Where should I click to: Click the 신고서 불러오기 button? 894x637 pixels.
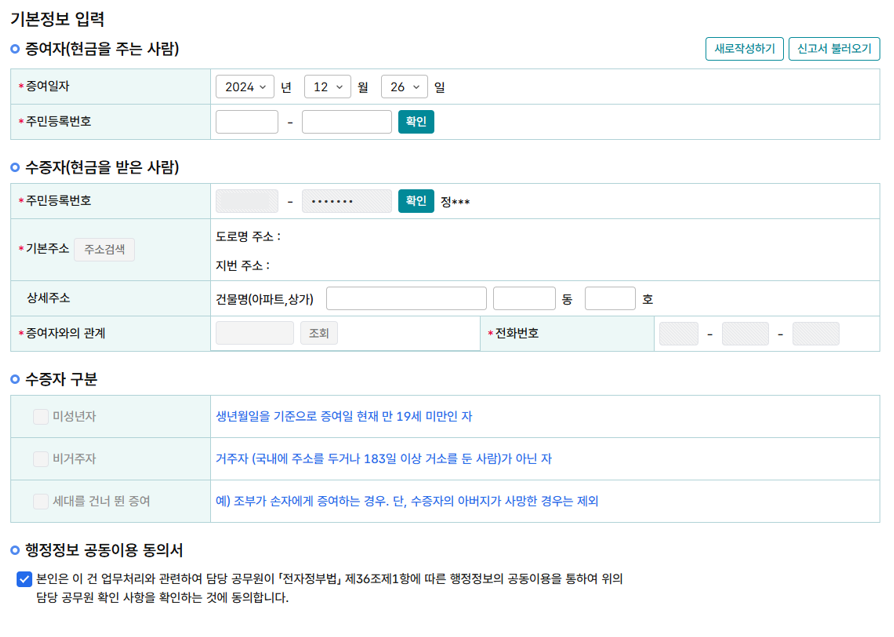click(x=835, y=49)
